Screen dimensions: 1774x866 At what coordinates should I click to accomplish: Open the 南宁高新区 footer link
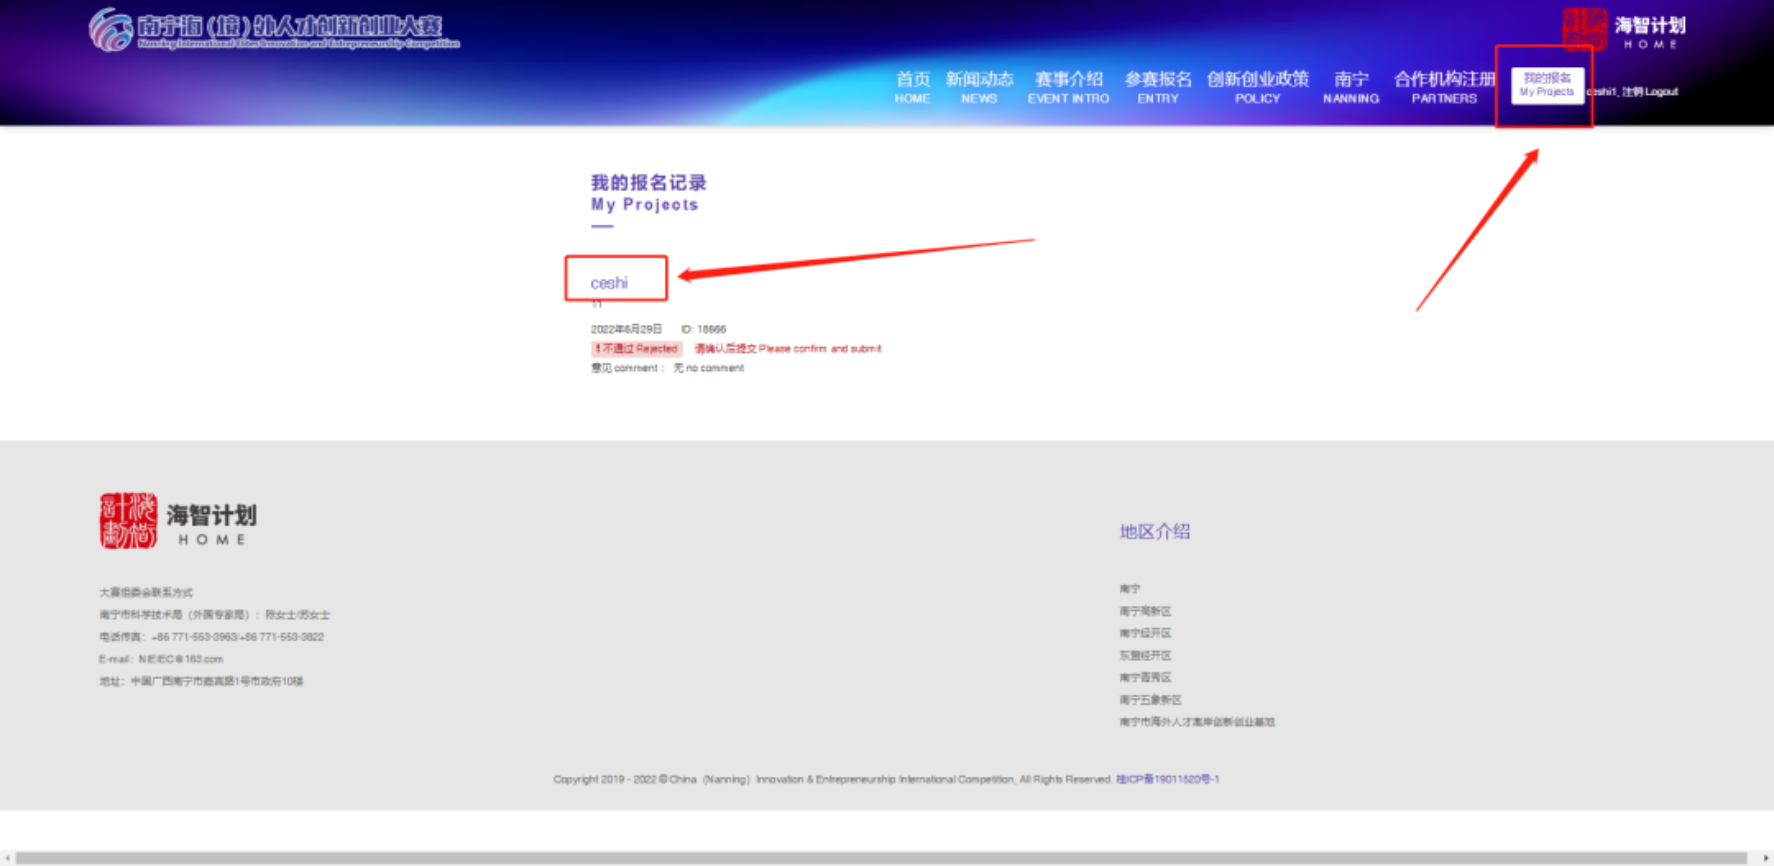[1145, 611]
